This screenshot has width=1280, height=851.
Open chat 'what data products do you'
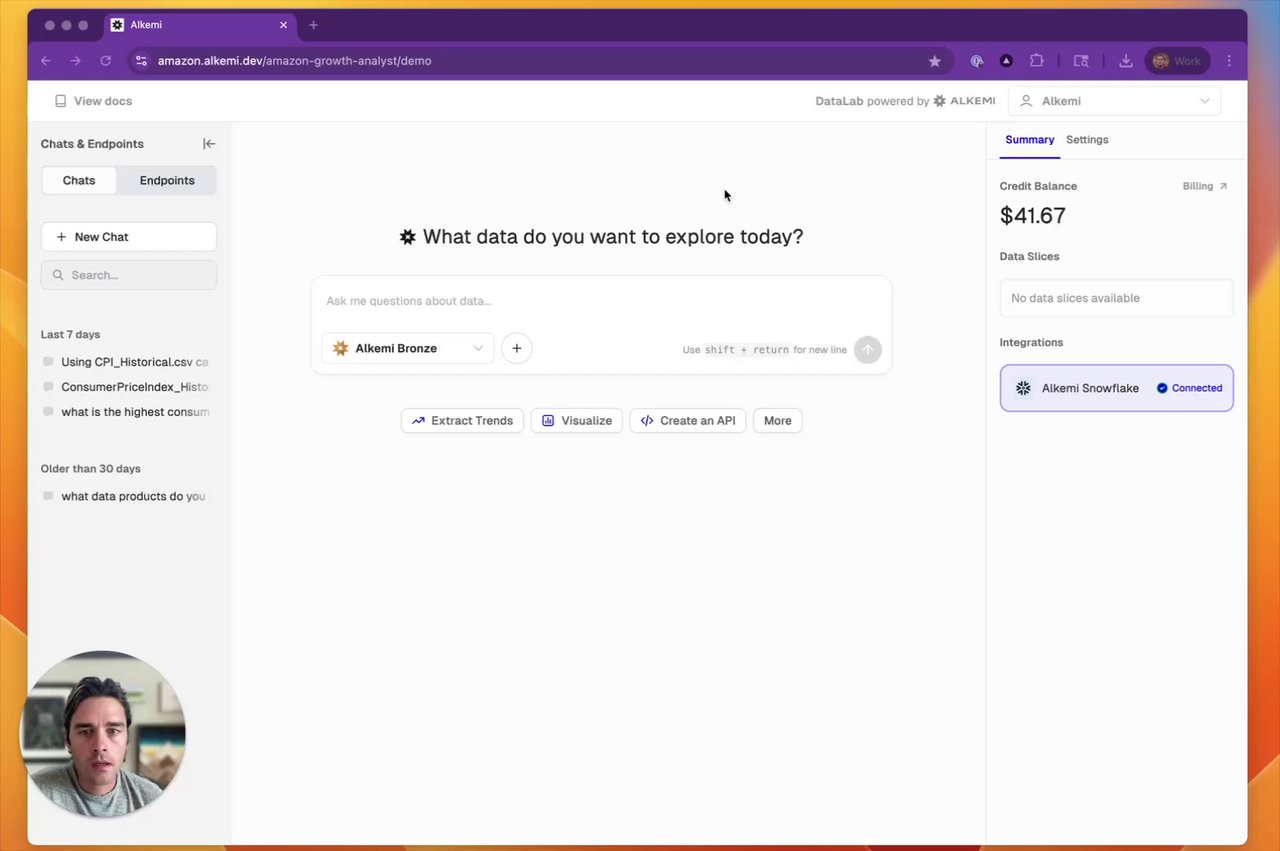point(133,496)
